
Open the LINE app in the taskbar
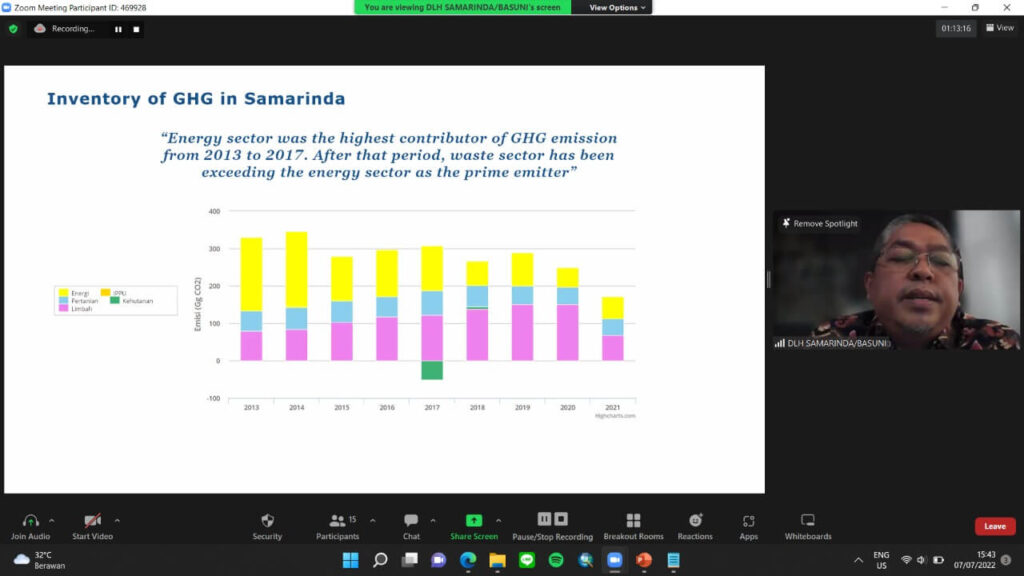click(526, 560)
